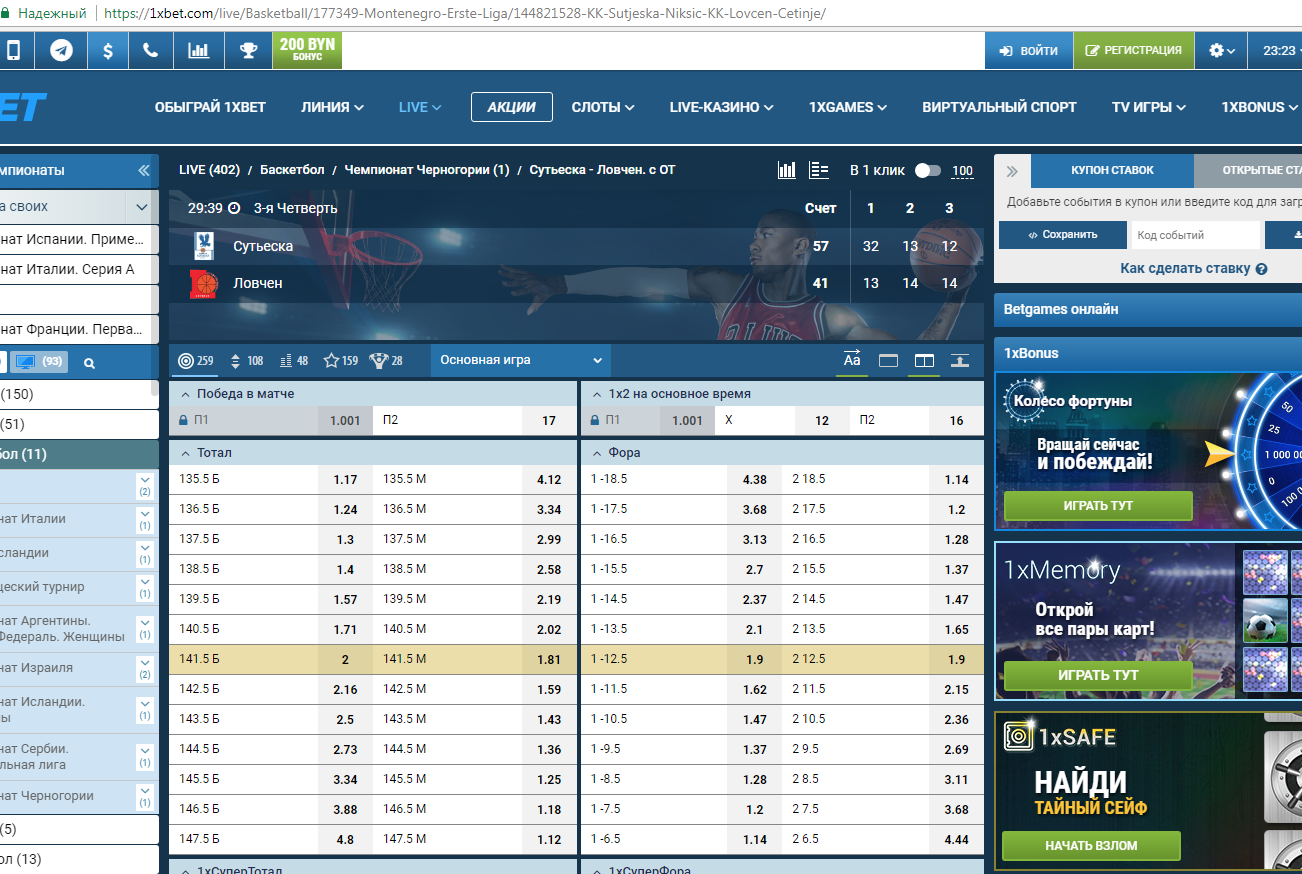Click the live stream monitor filter (93)
This screenshot has height=874, width=1302.
pos(39,361)
